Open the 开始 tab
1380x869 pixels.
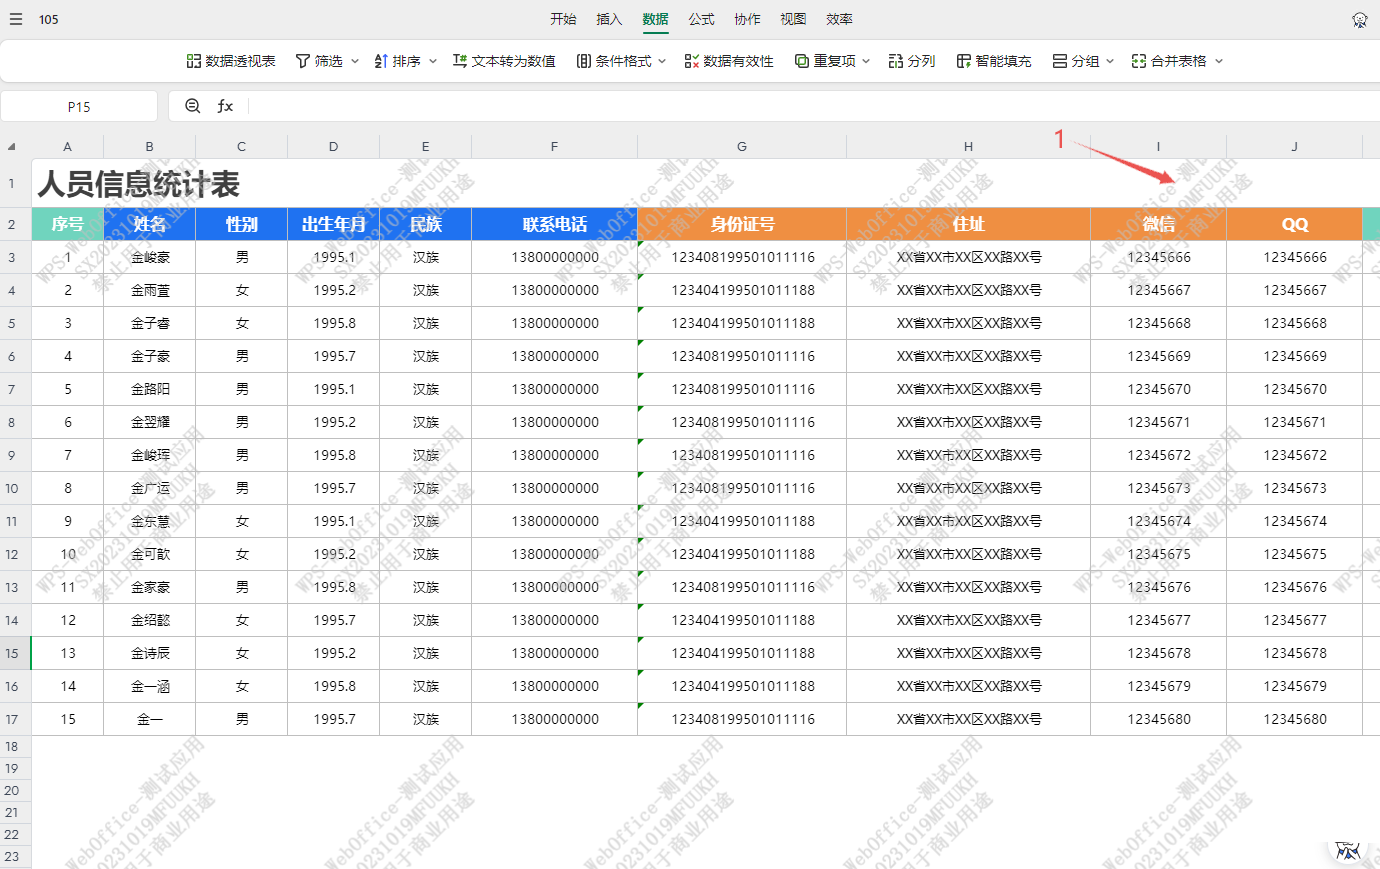pos(563,19)
